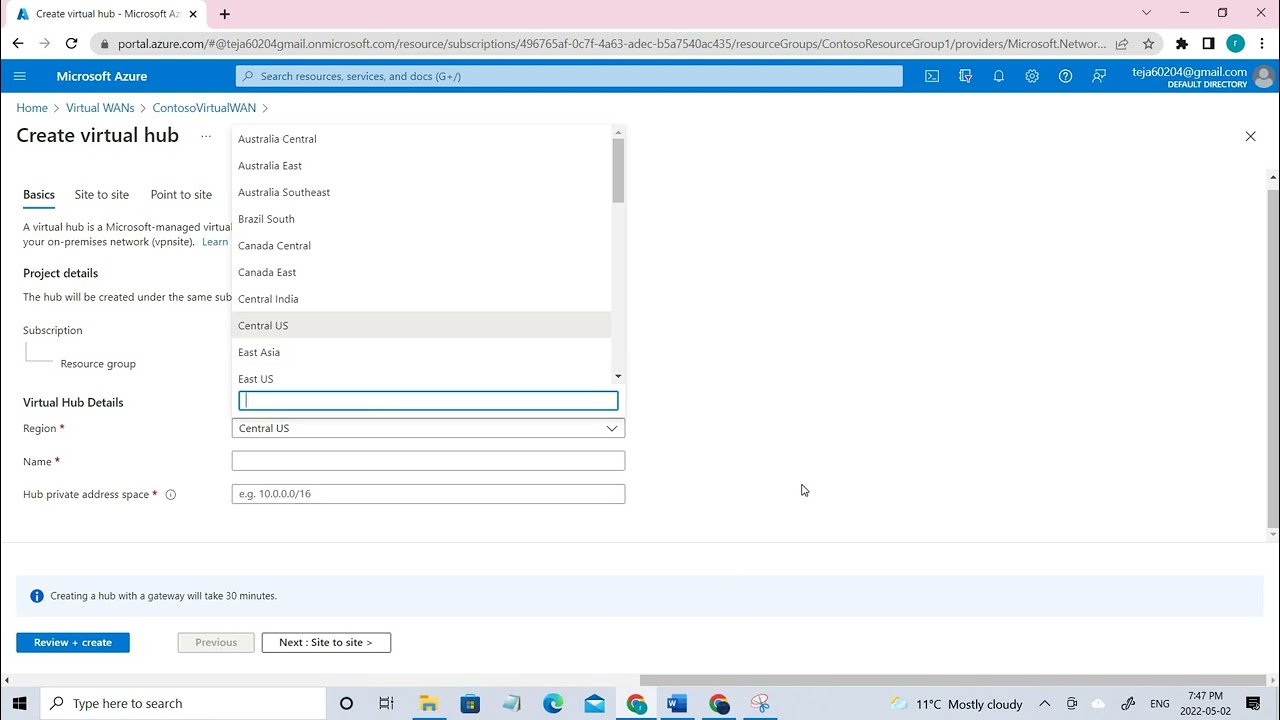The image size is (1280, 720).
Task: Click the Microsoft Azure logo text
Action: point(102,76)
